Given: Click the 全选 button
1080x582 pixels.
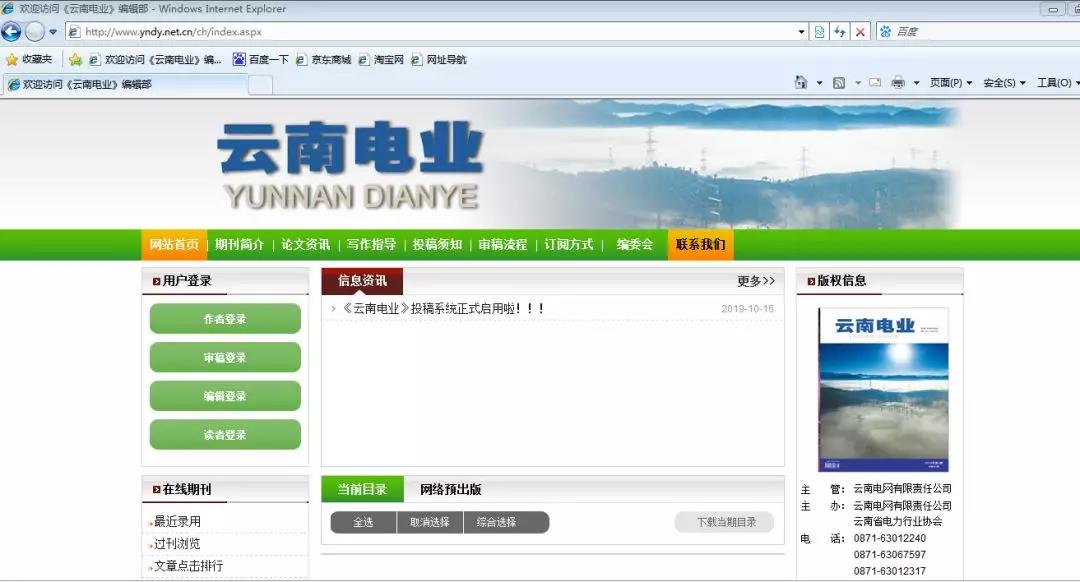Looking at the screenshot, I should pos(363,522).
